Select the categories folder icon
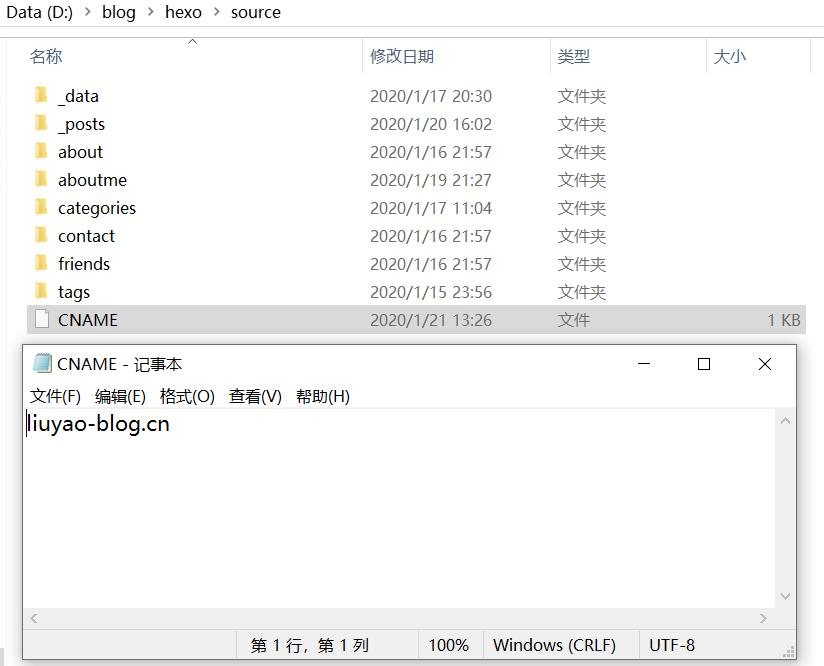This screenshot has width=824, height=666. tap(42, 207)
